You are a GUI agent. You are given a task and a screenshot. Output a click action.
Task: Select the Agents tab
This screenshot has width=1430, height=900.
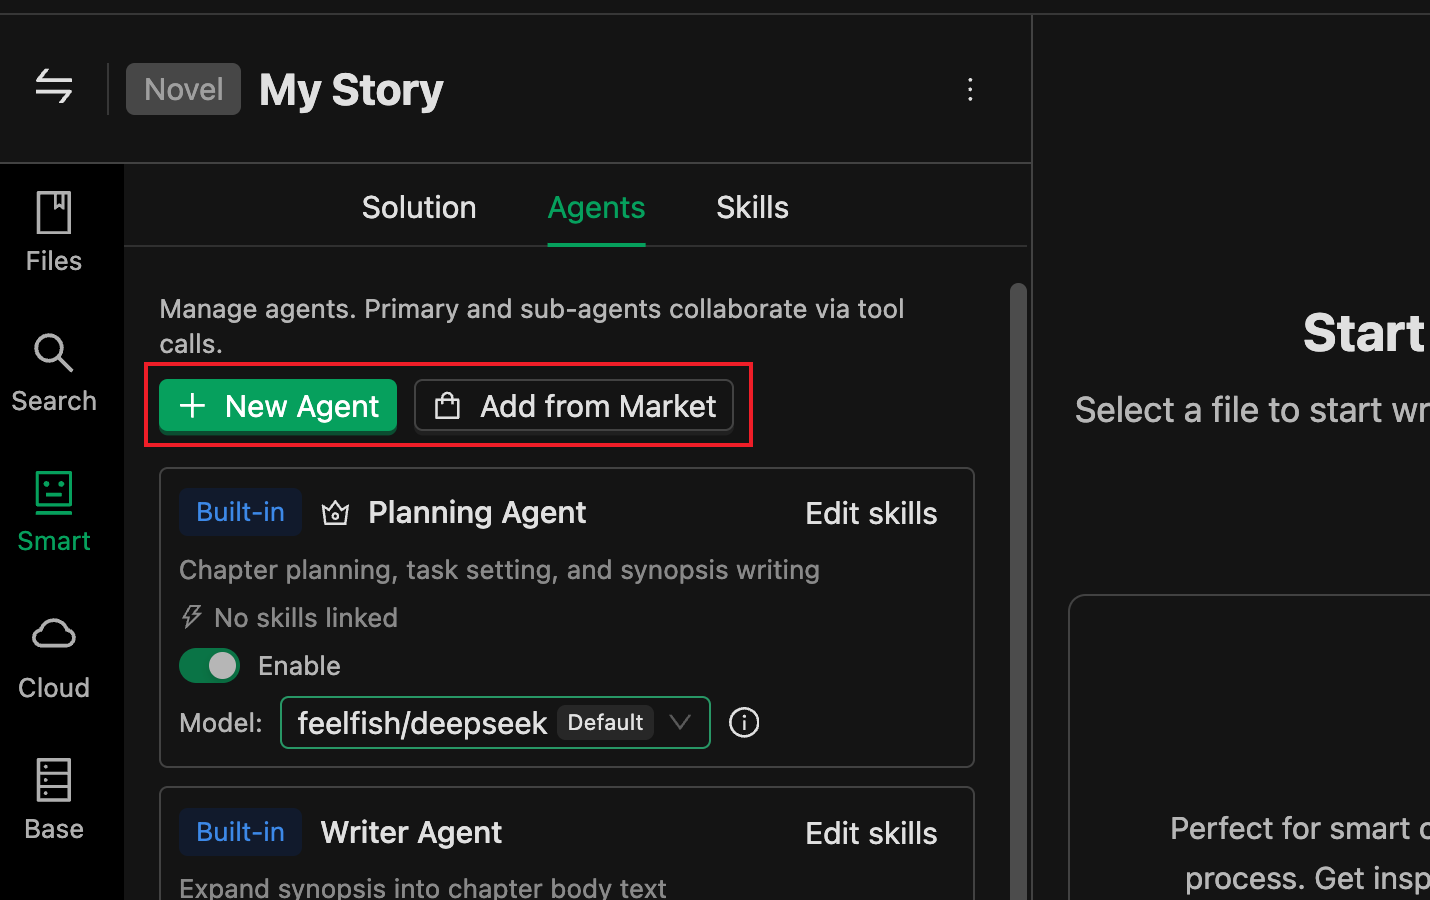[x=596, y=207]
